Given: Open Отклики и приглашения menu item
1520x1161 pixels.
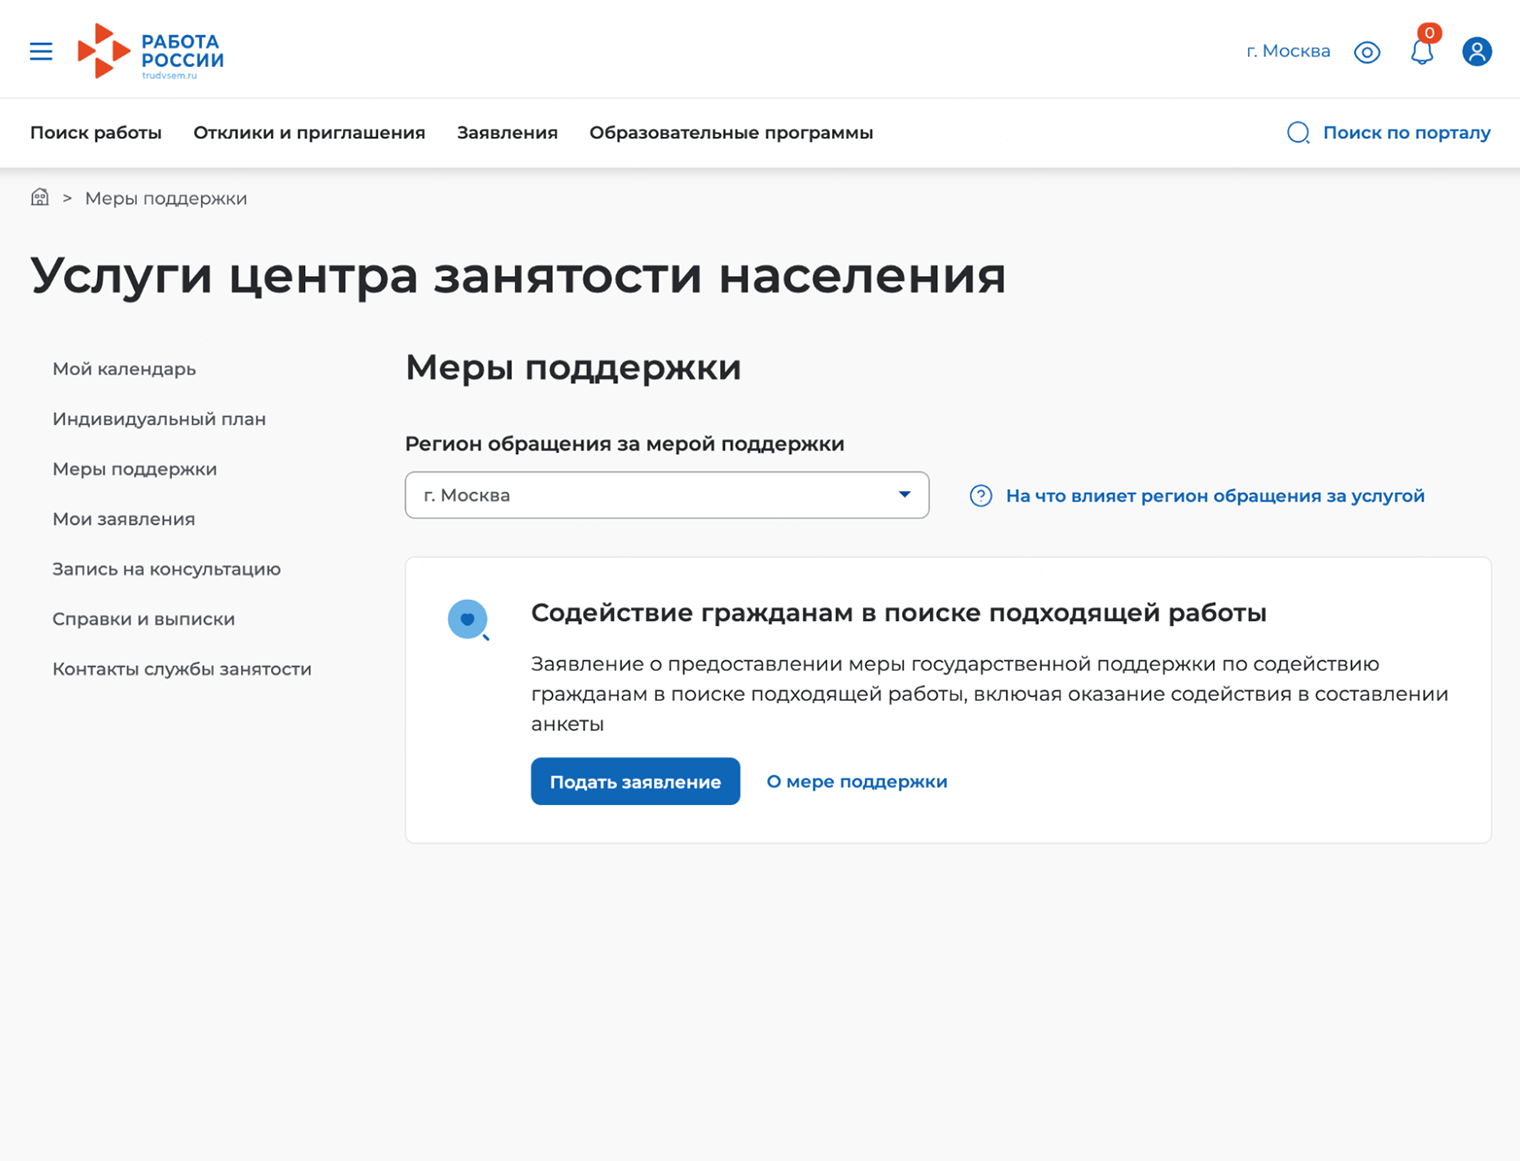Looking at the screenshot, I should 309,133.
